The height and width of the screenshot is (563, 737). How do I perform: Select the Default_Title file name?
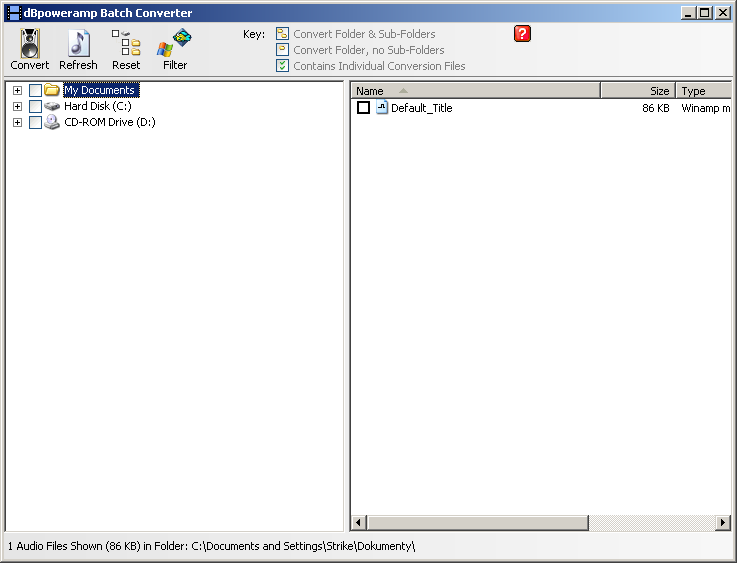click(422, 108)
